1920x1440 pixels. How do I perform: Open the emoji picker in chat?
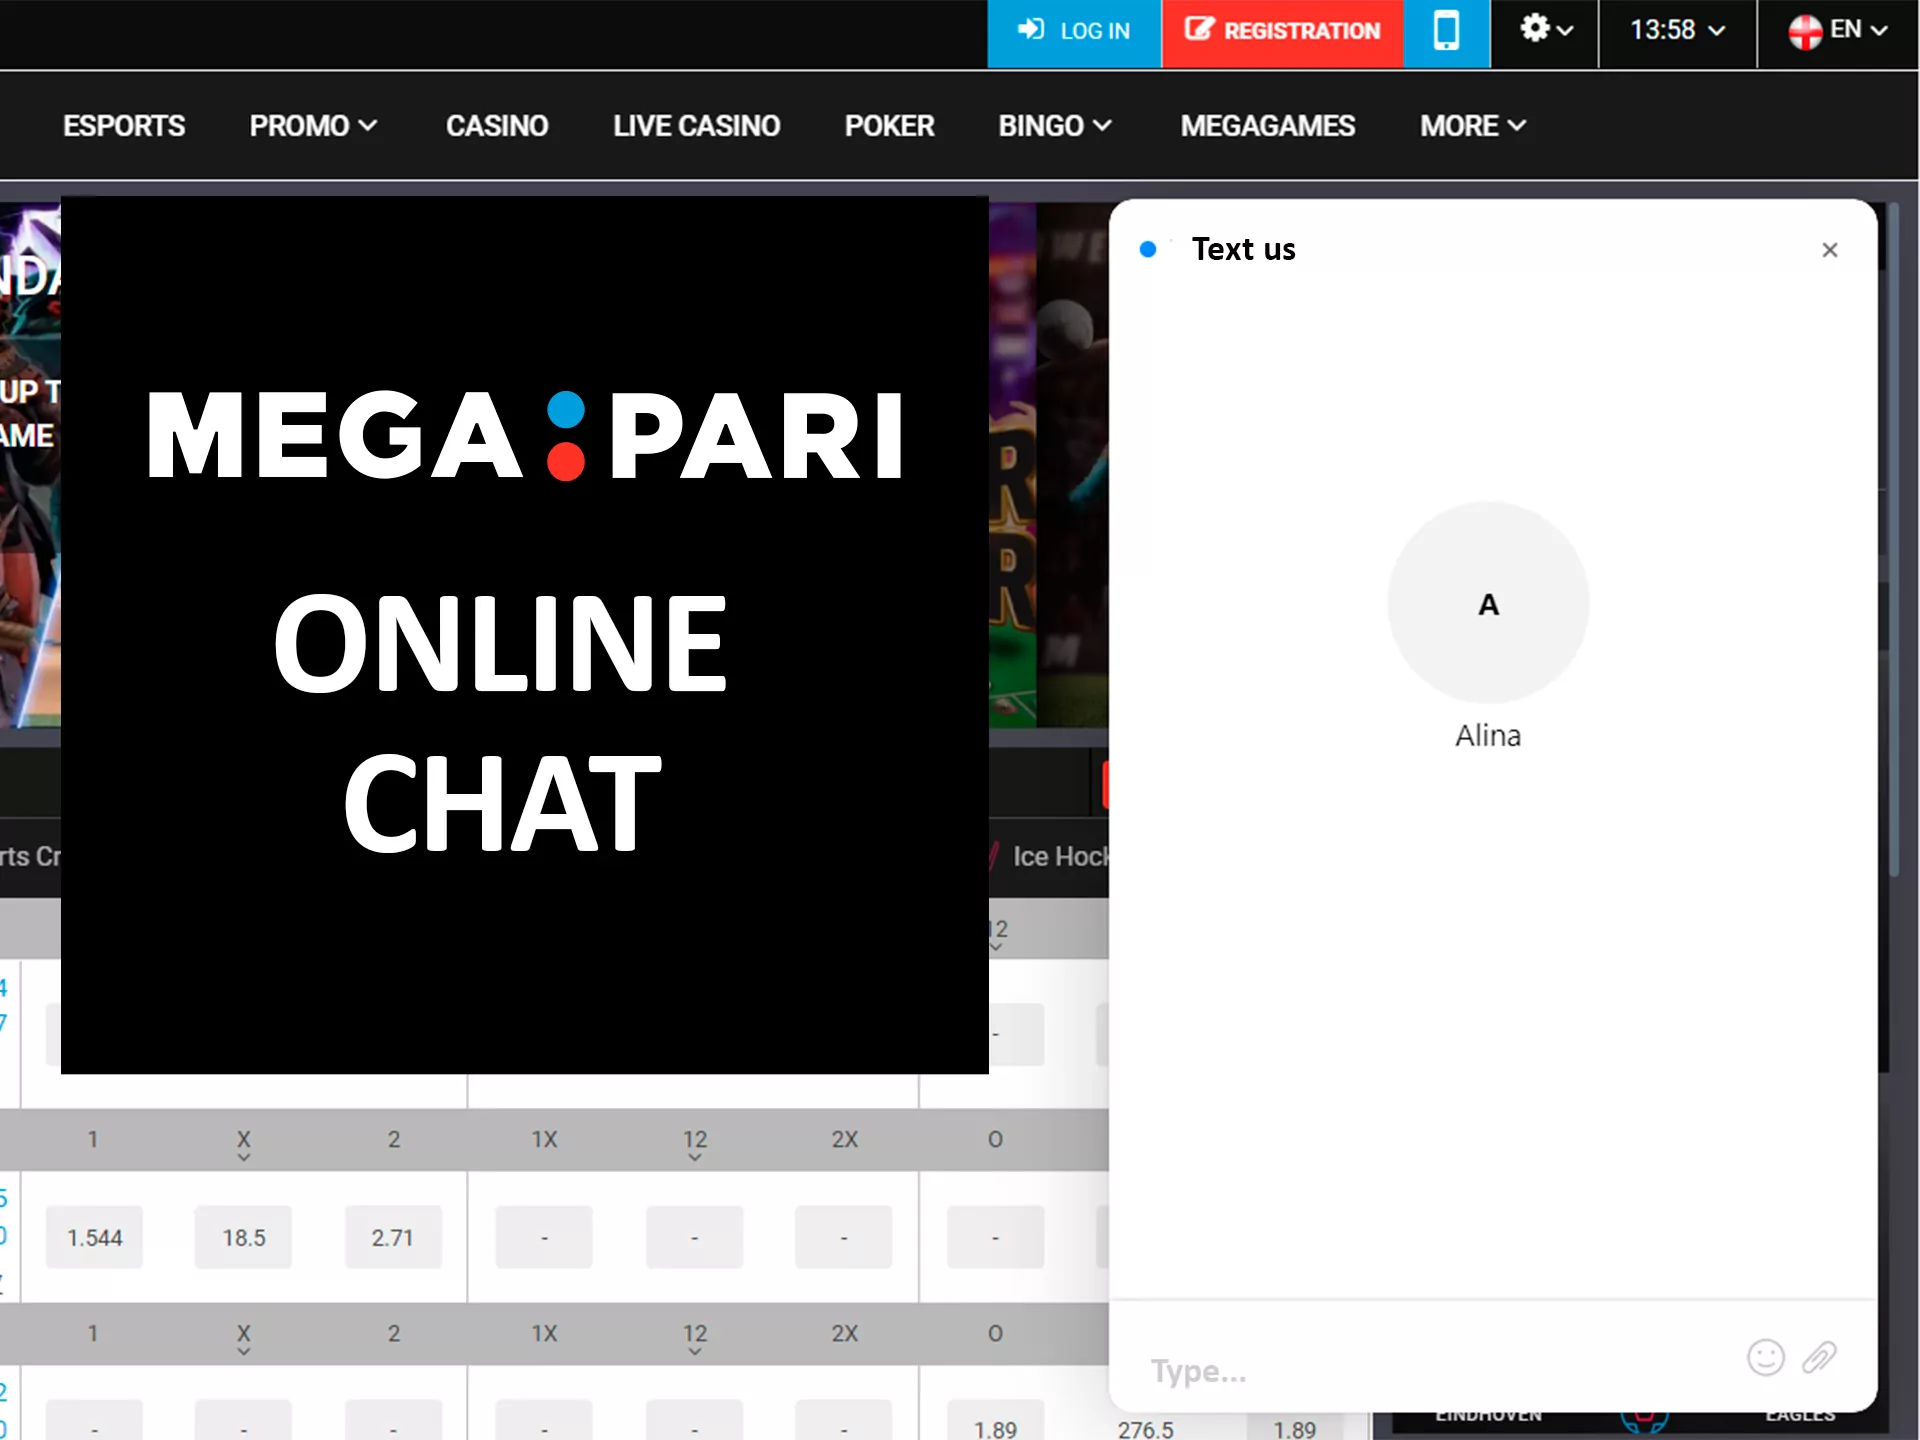coord(1765,1358)
